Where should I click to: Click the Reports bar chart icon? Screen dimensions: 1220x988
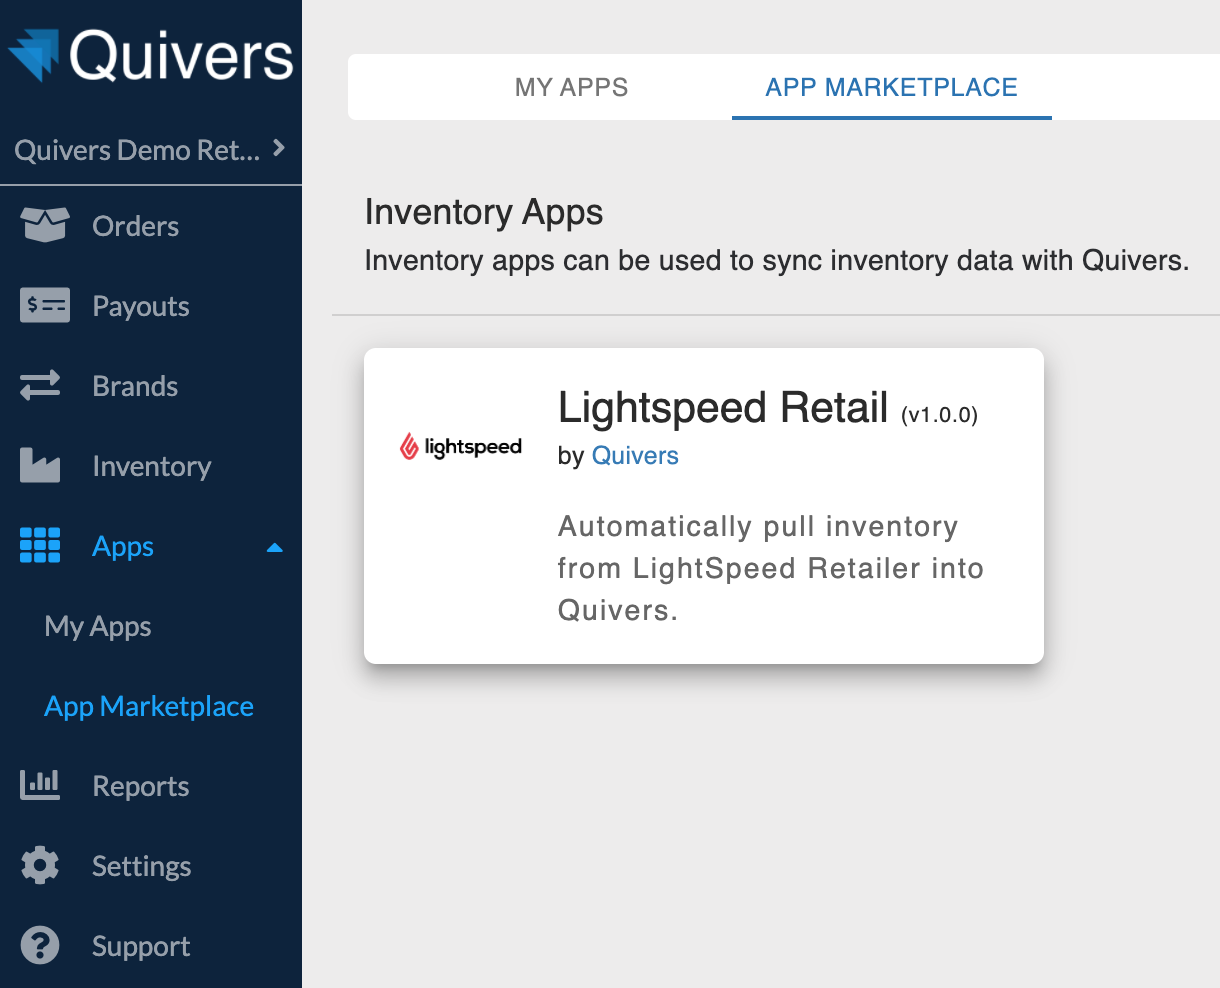click(40, 785)
